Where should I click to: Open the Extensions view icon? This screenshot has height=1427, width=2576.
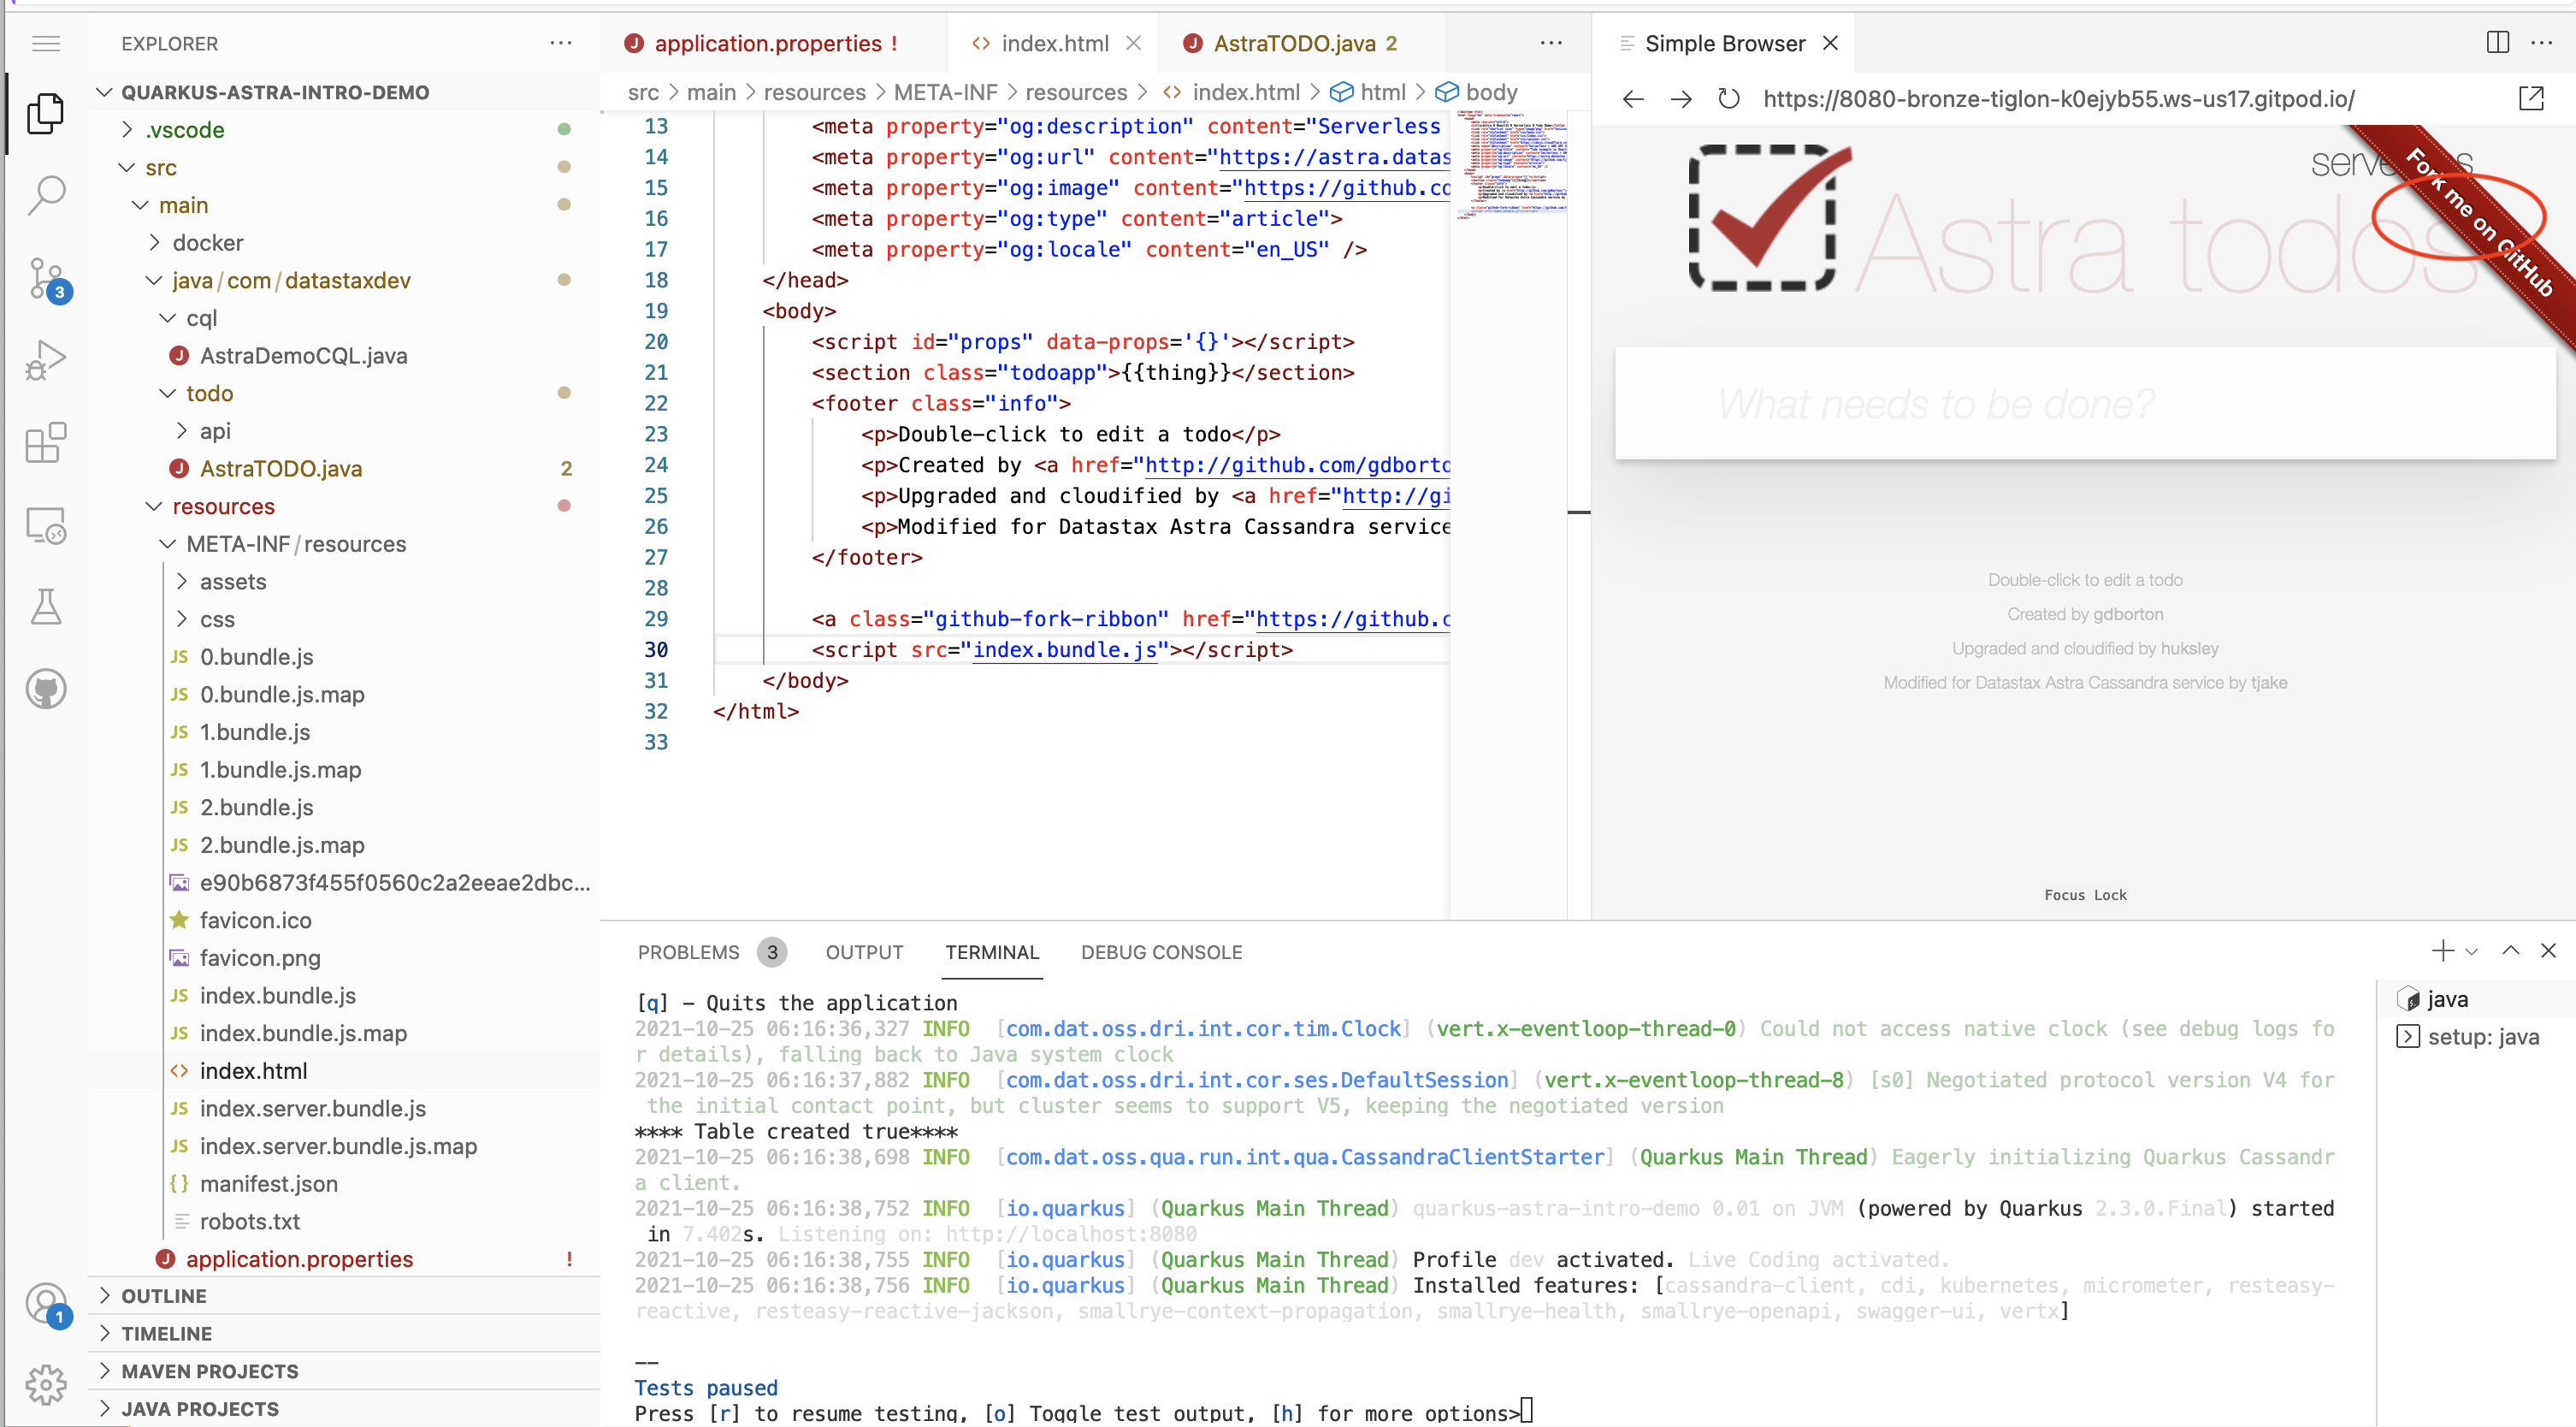[46, 442]
